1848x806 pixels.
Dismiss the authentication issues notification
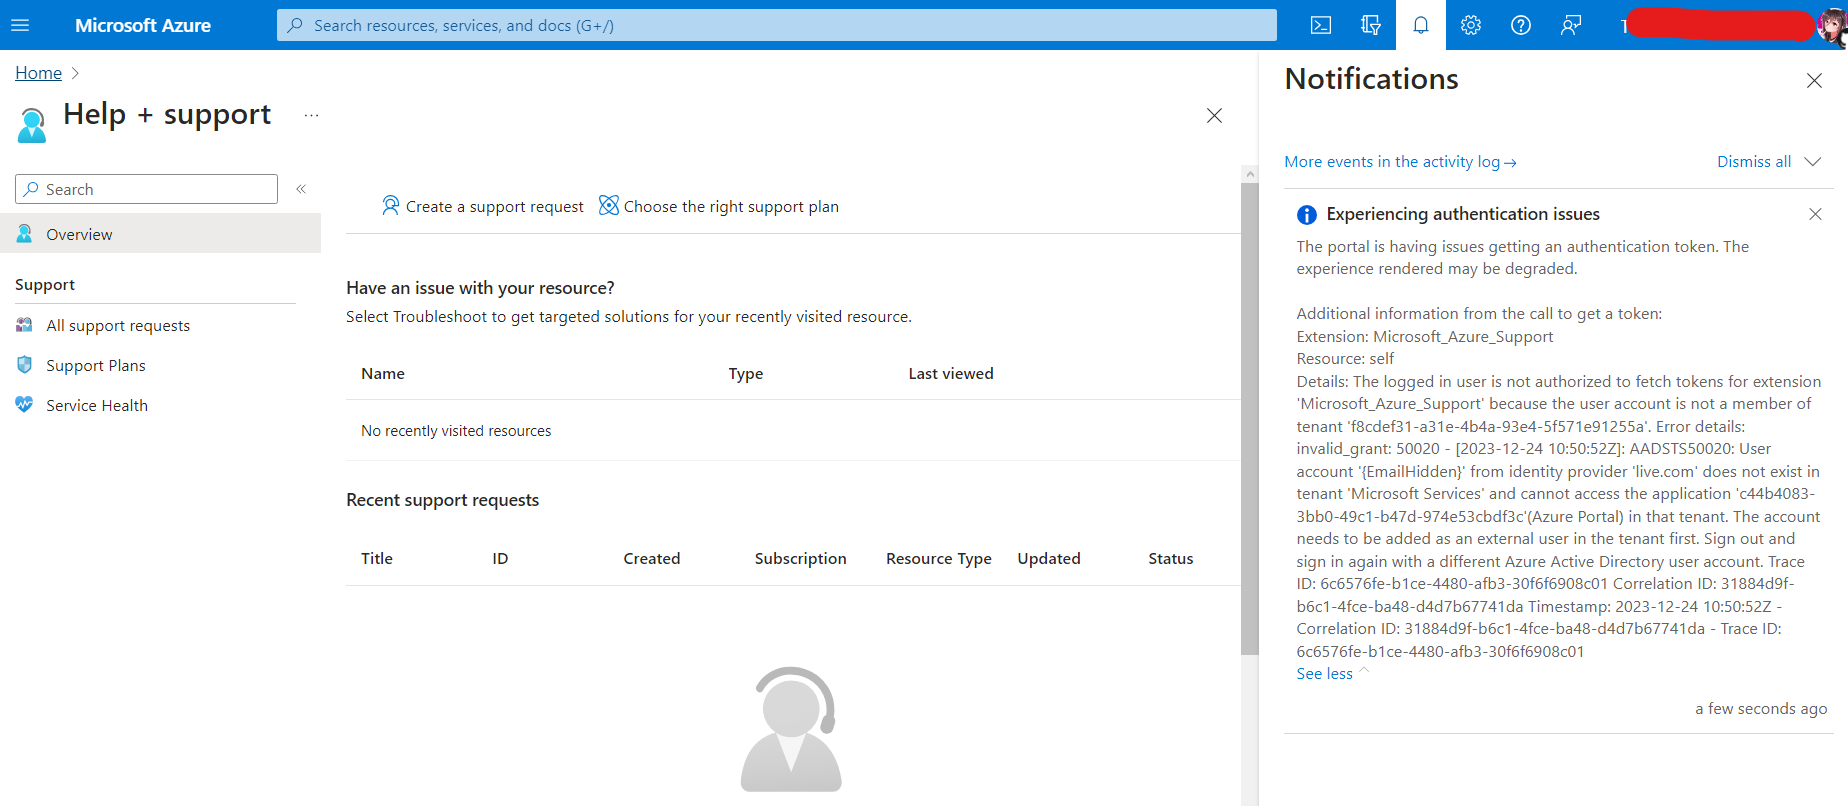point(1815,214)
